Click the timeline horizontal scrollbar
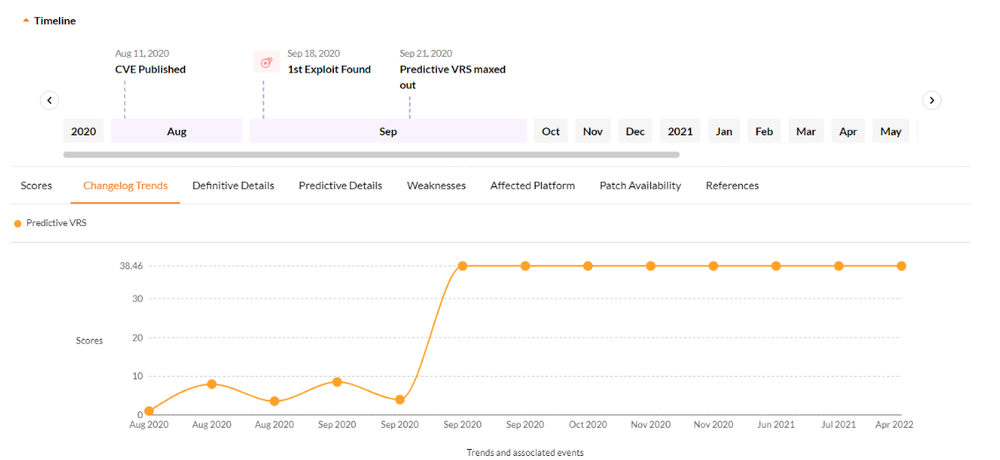This screenshot has height=460, width=1000. 371,154
